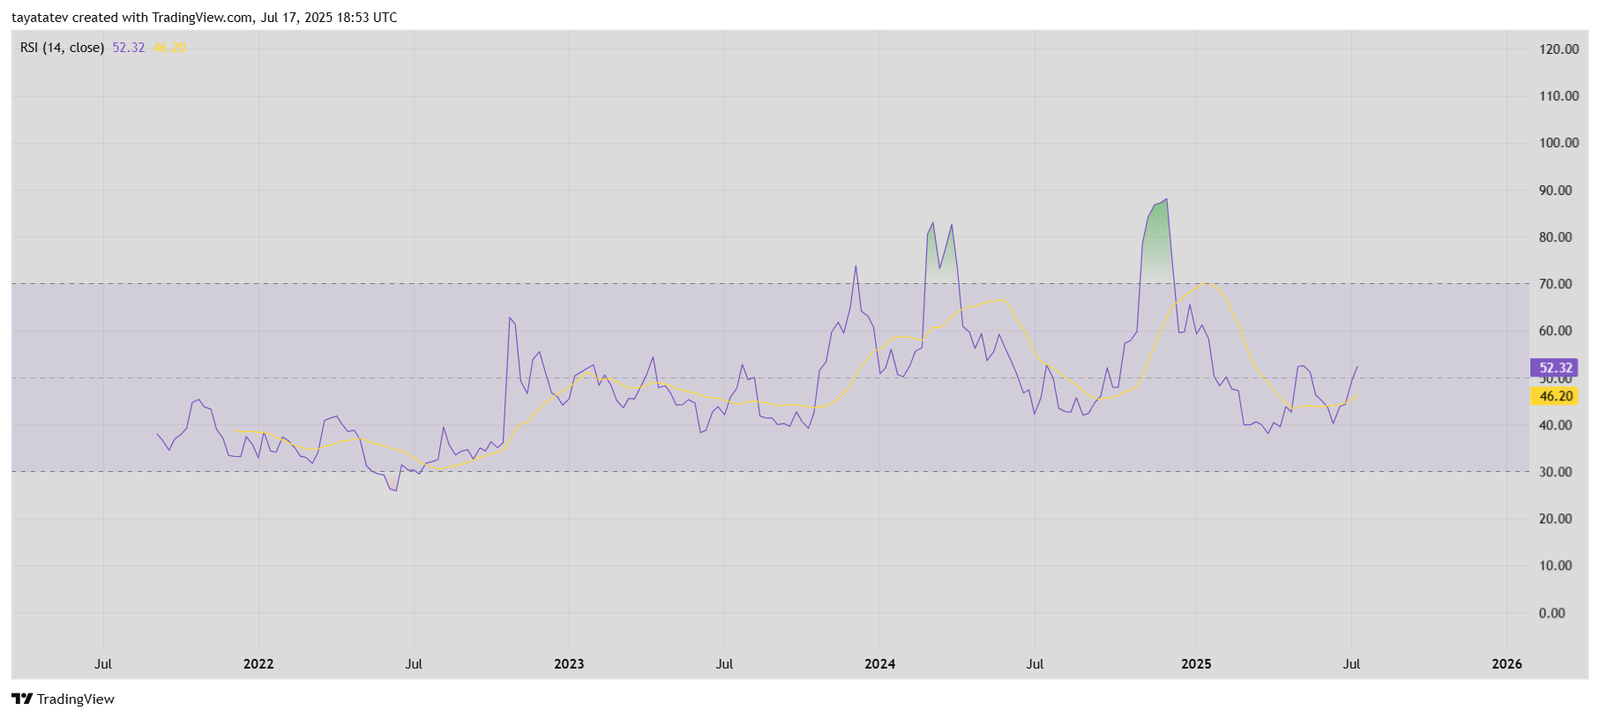Click the 2024 time axis label
Viewport: 1600px width, 718px height.
point(880,664)
